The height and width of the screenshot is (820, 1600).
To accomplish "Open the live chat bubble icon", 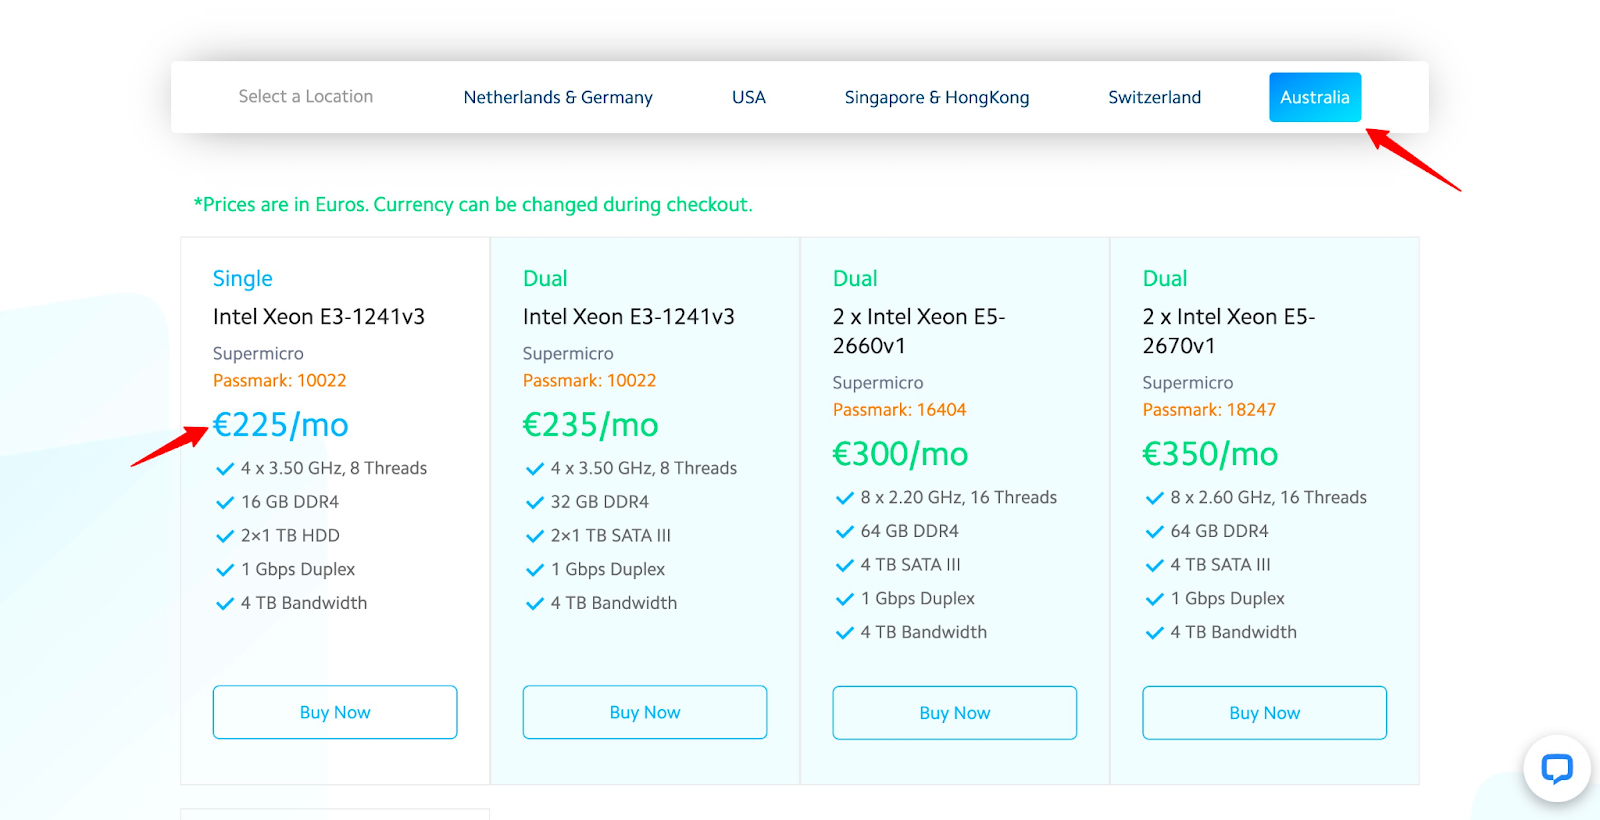I will 1556,768.
